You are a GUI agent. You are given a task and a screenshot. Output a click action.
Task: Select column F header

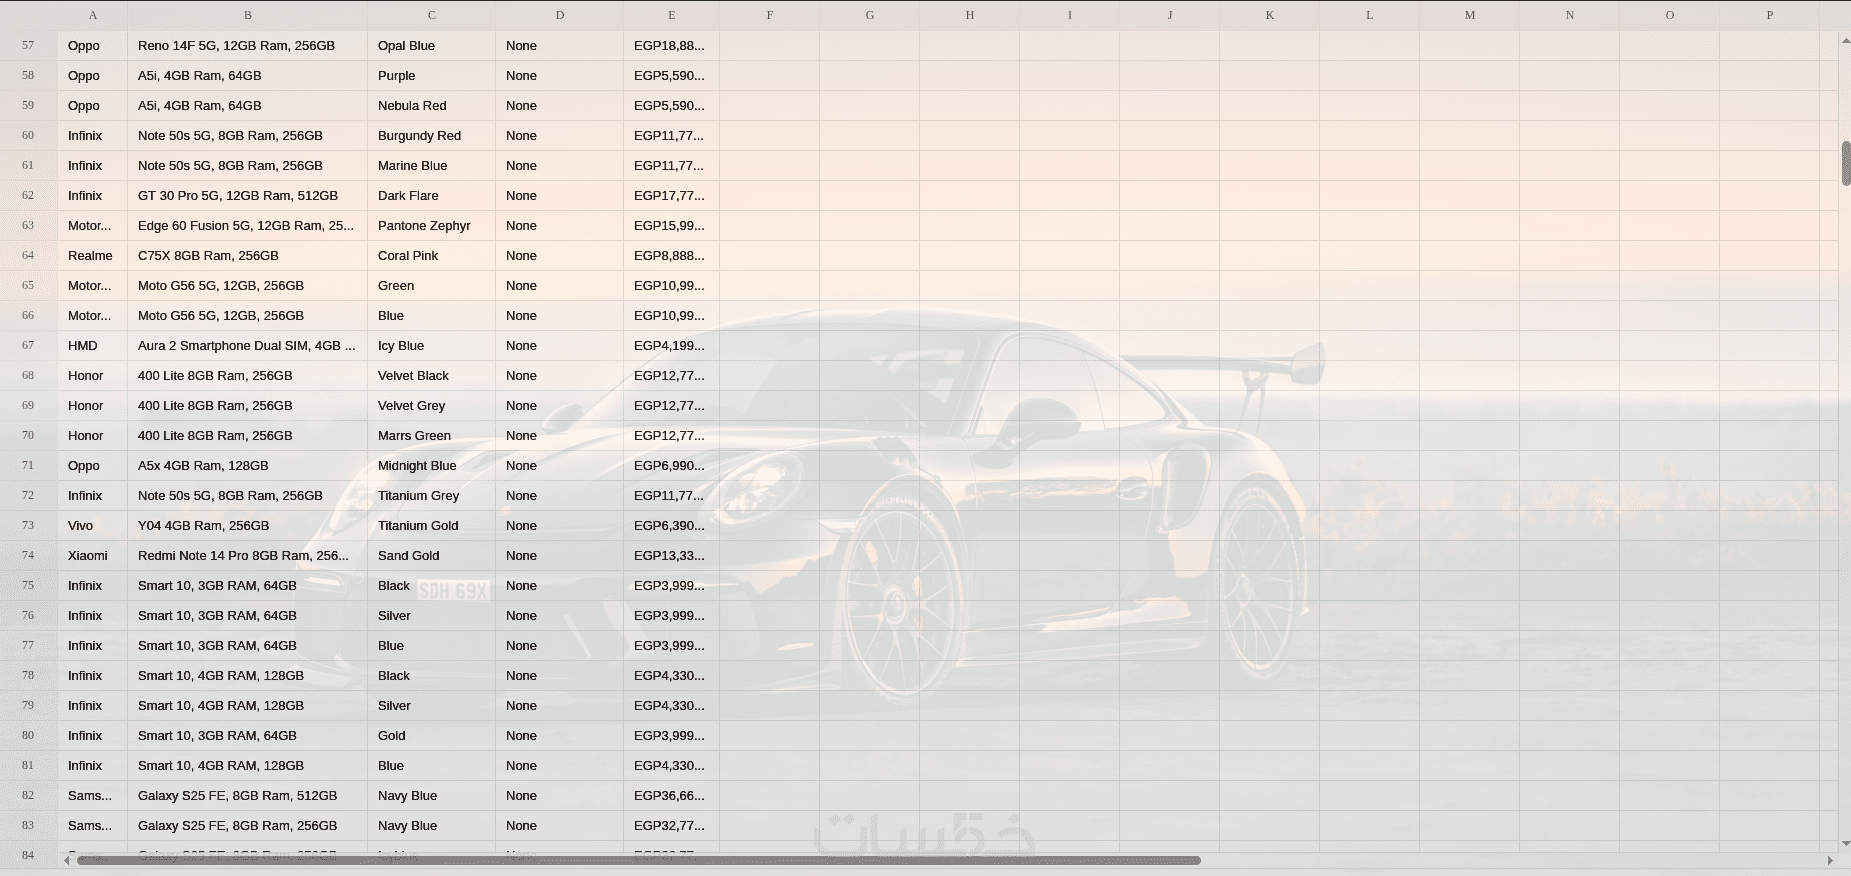point(770,15)
